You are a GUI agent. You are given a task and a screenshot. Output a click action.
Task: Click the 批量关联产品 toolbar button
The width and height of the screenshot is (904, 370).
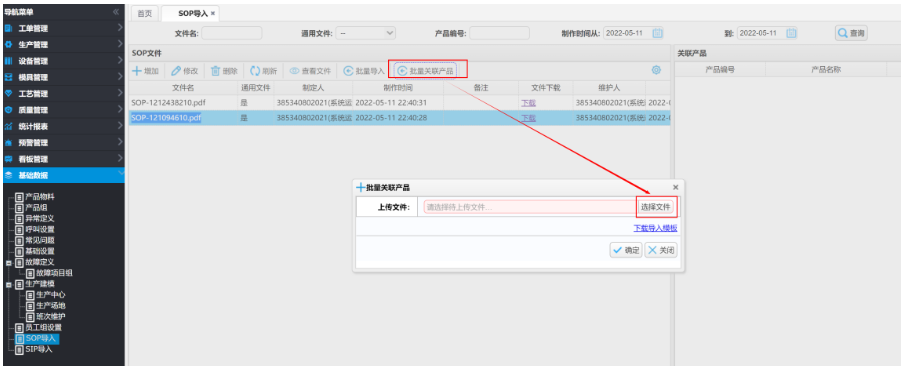[x=425, y=71]
